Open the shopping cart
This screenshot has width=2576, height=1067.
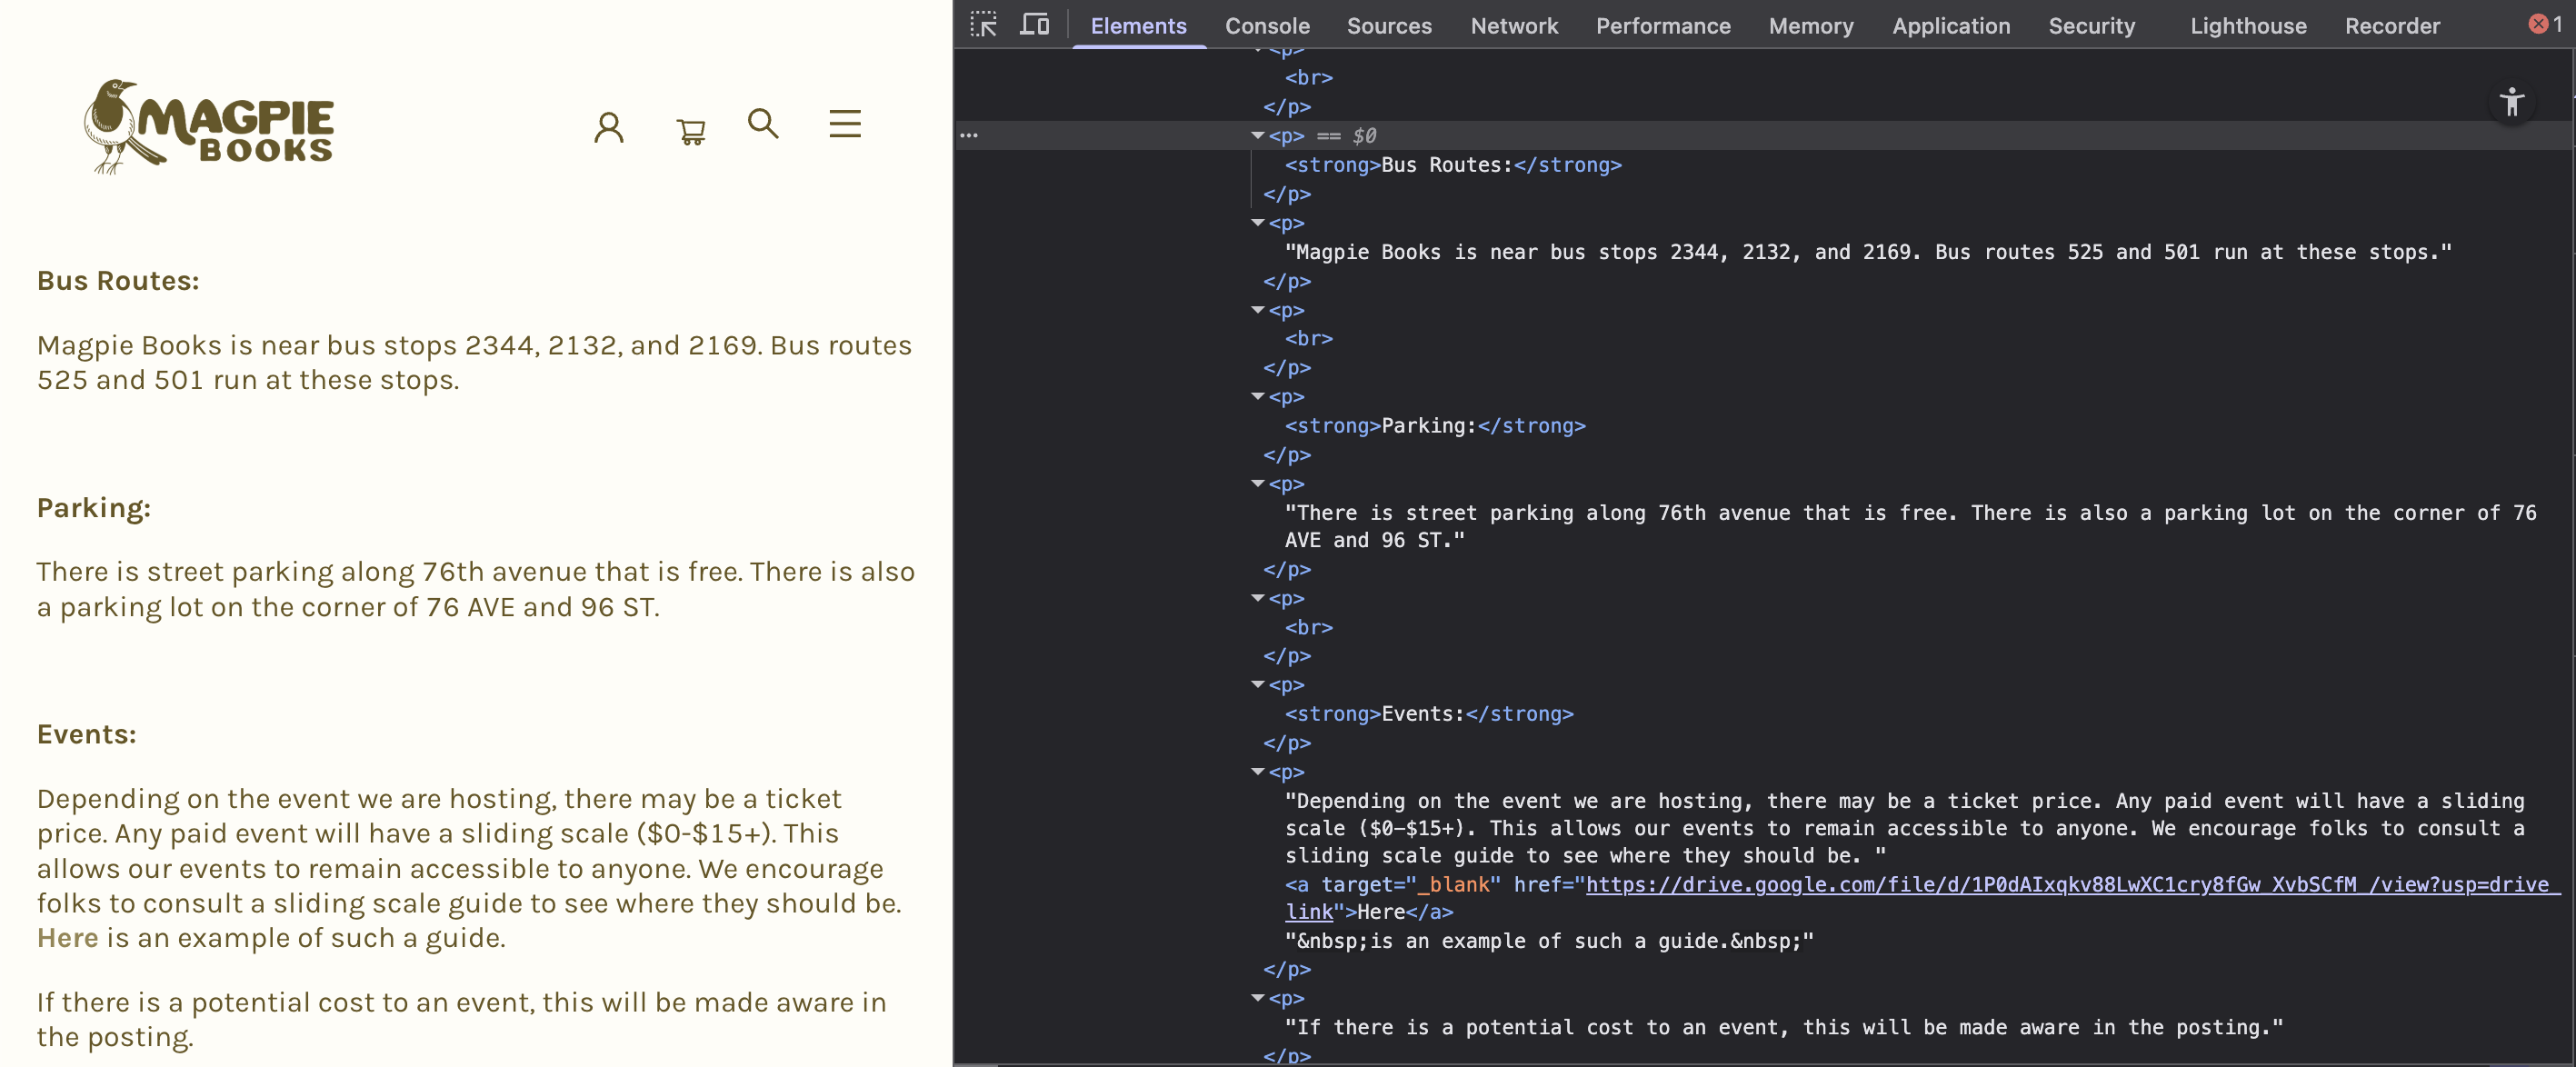click(x=689, y=128)
